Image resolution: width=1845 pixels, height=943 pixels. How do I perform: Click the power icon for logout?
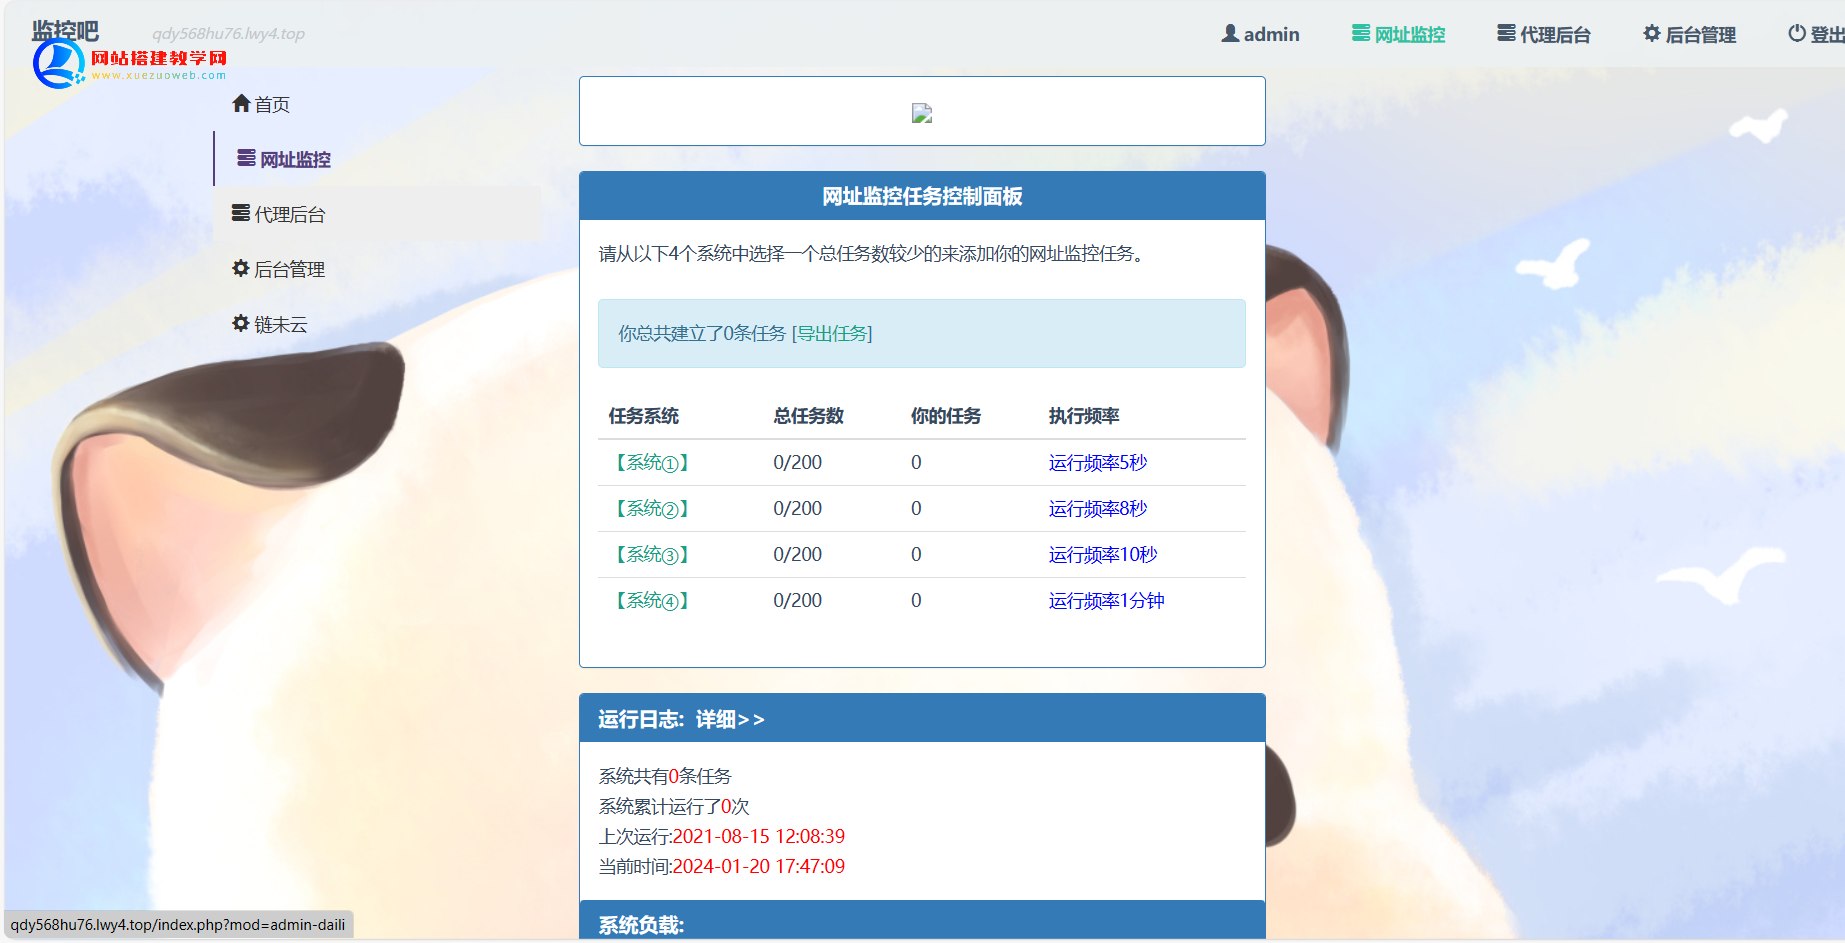pos(1797,33)
